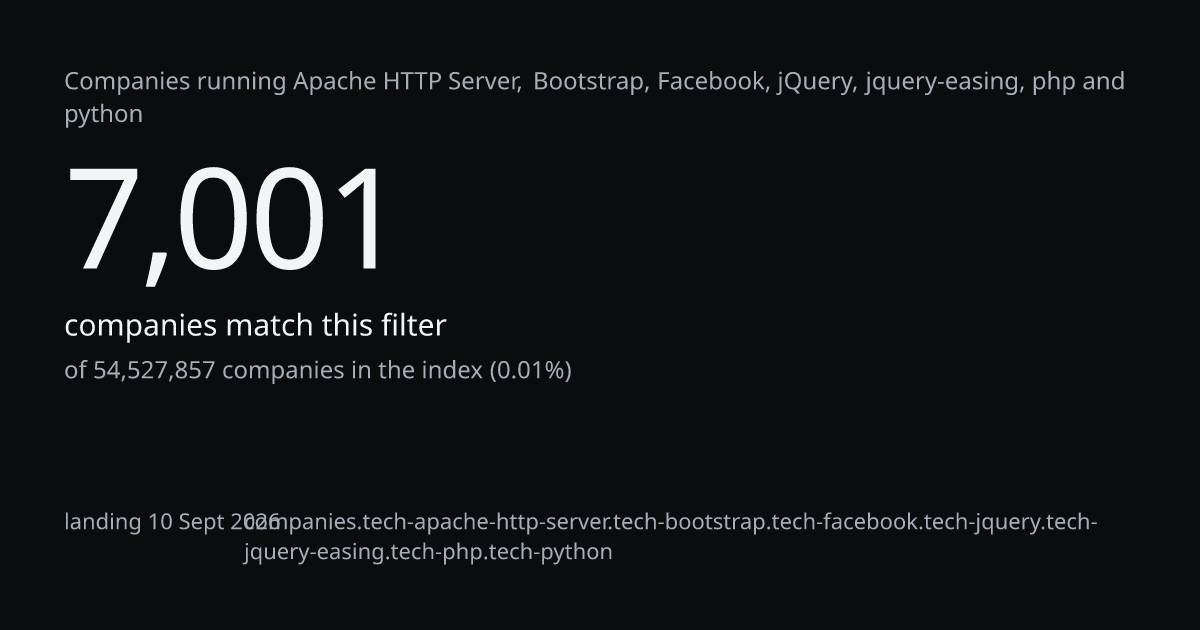This screenshot has width=1200, height=630.
Task: Click the 'landing 10 Sept' date label
Action: [145, 522]
